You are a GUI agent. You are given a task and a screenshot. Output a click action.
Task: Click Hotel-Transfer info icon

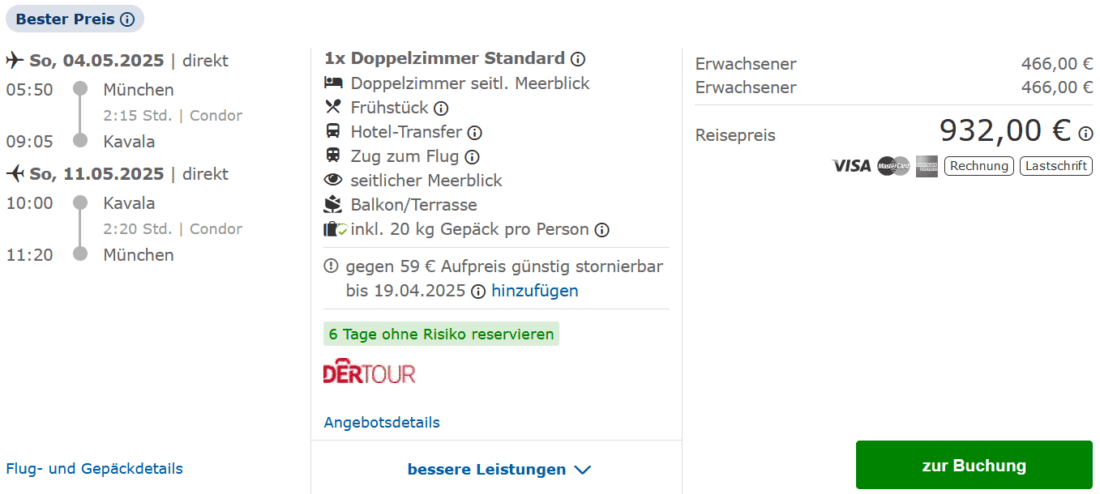475,132
